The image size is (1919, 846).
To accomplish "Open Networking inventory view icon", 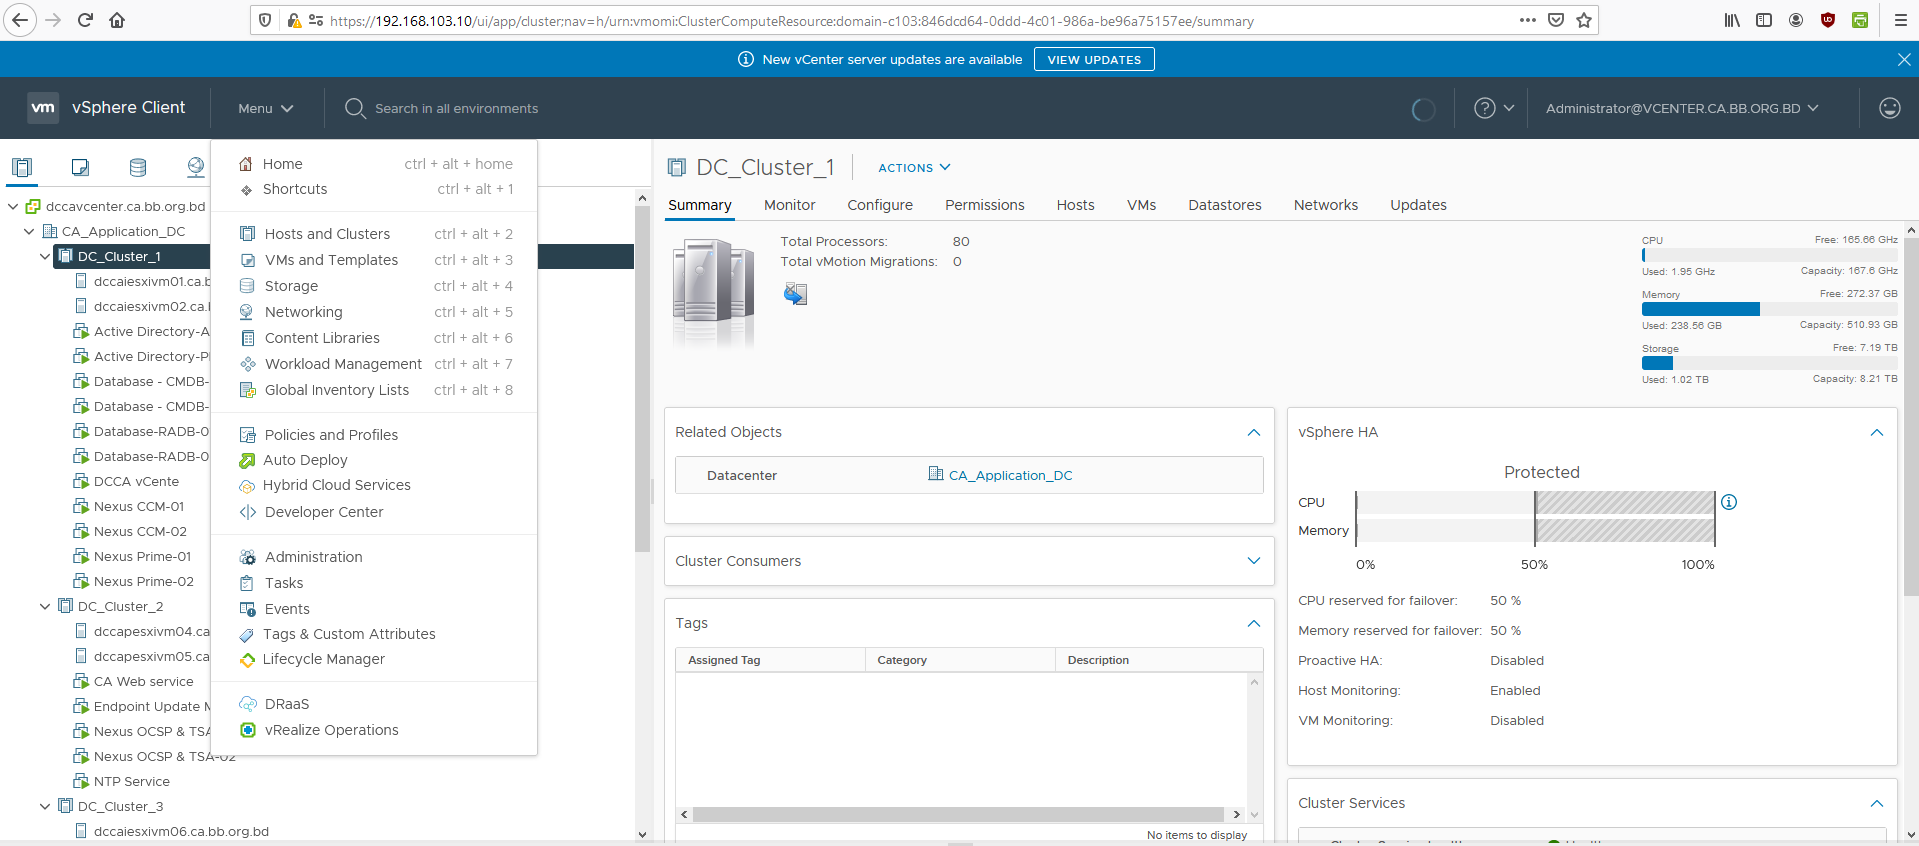I will point(196,167).
